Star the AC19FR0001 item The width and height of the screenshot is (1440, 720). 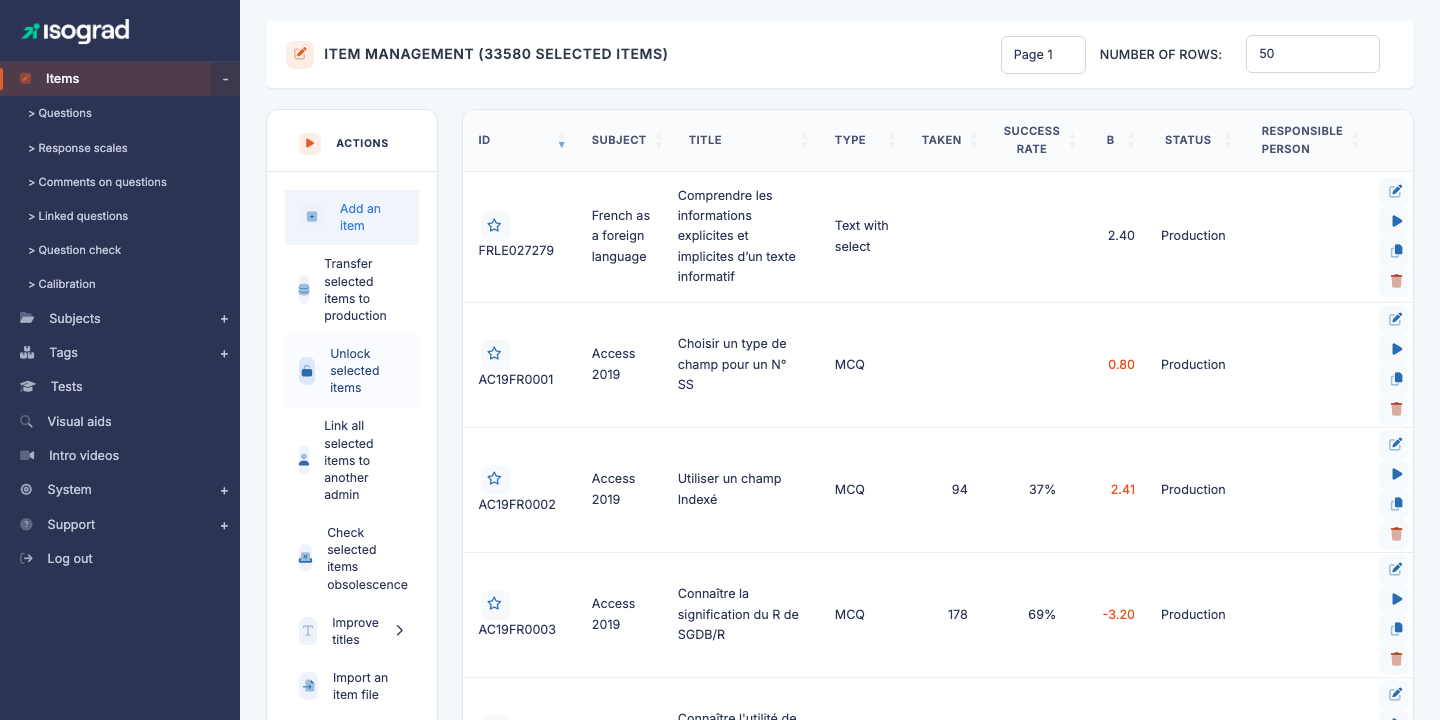point(494,354)
